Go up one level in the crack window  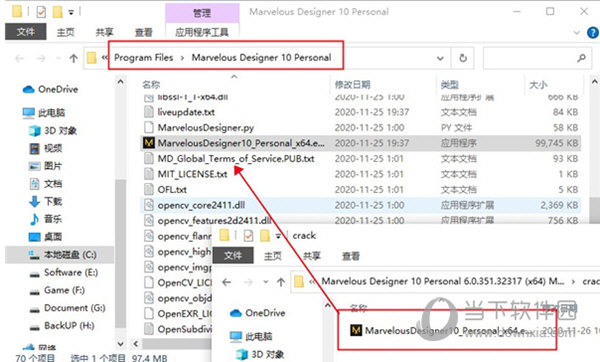point(281,282)
